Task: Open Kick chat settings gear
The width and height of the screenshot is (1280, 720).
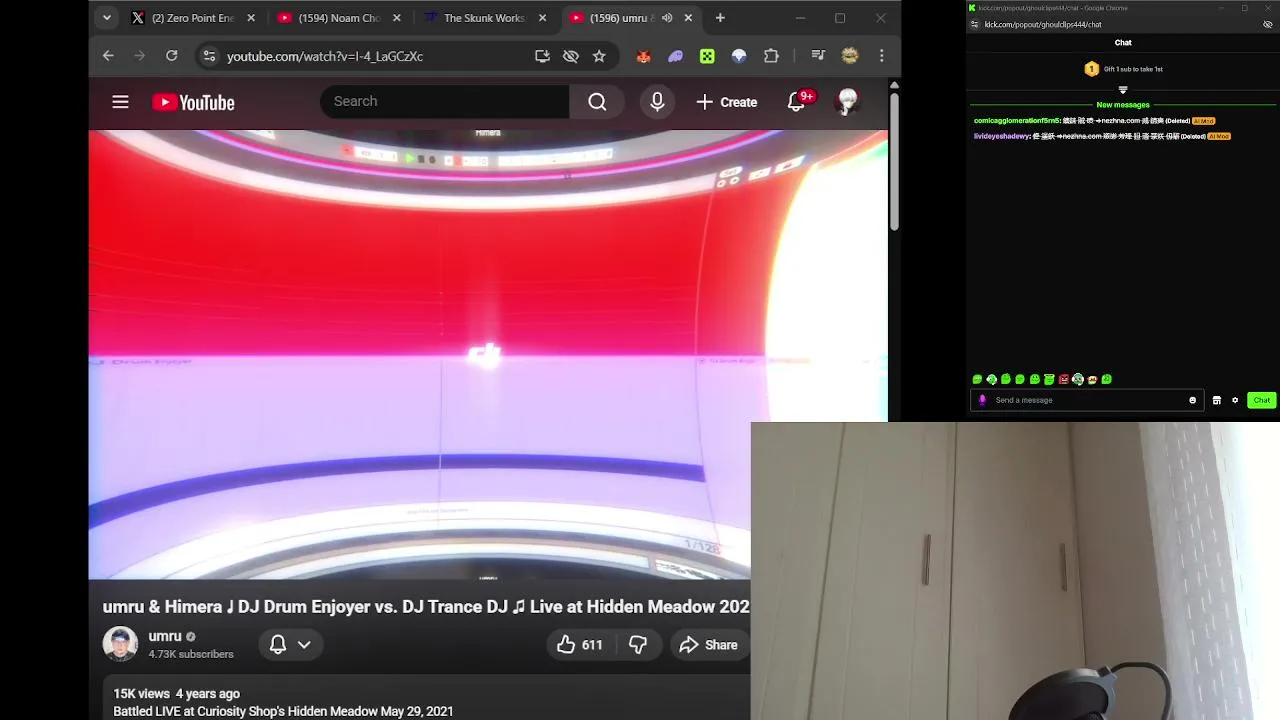Action: coord(1235,400)
